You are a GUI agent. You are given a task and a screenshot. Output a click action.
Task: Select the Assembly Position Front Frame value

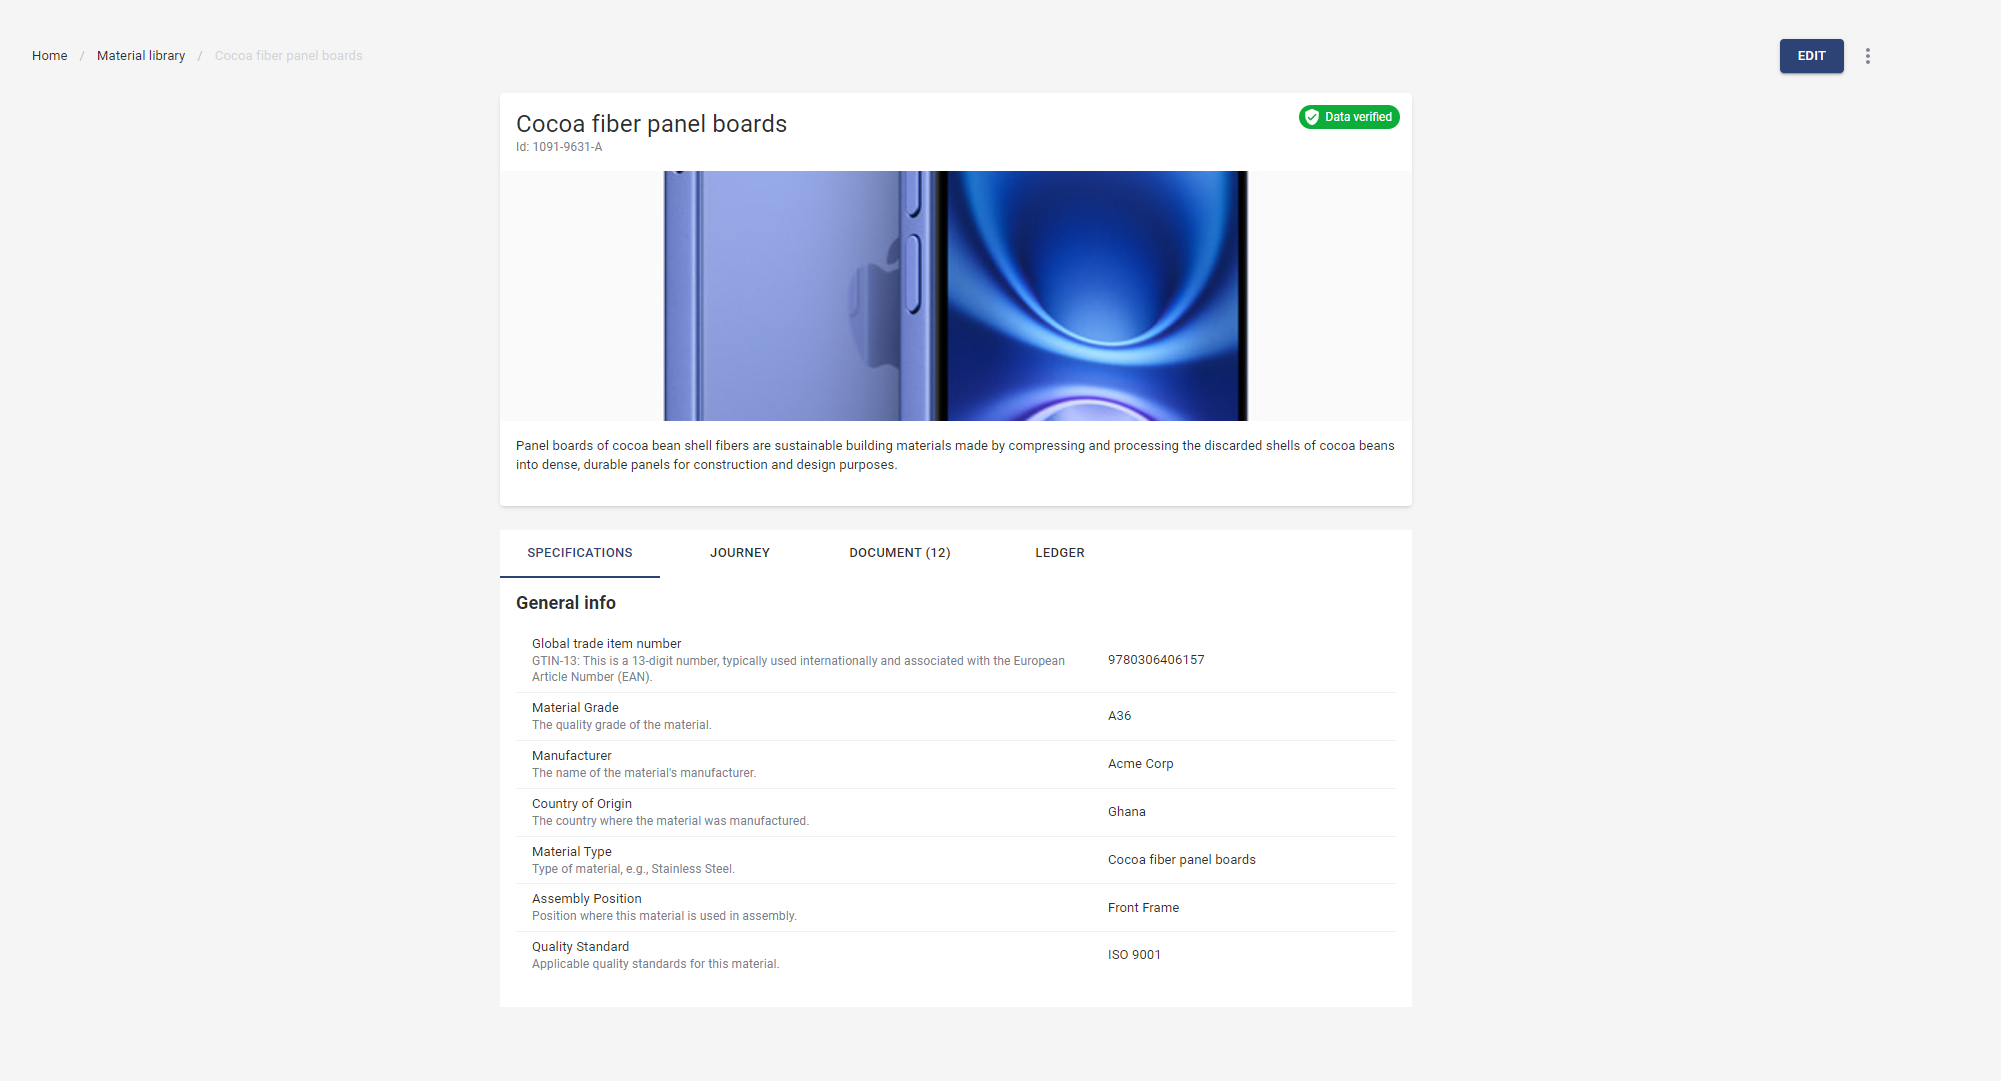[x=1143, y=908]
